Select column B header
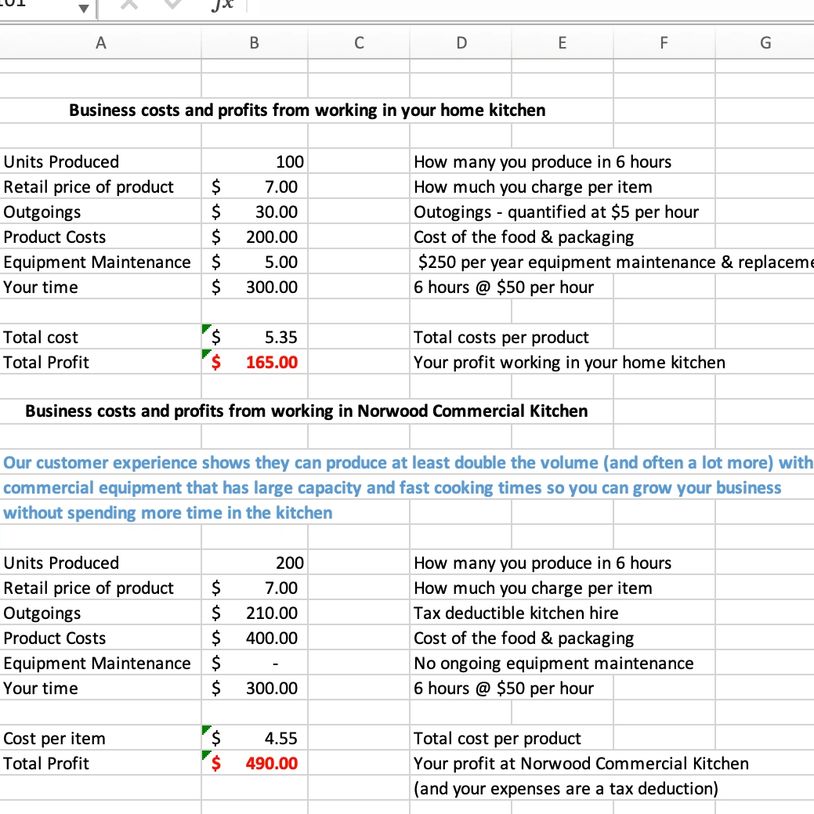The height and width of the screenshot is (814, 814). coord(254,43)
